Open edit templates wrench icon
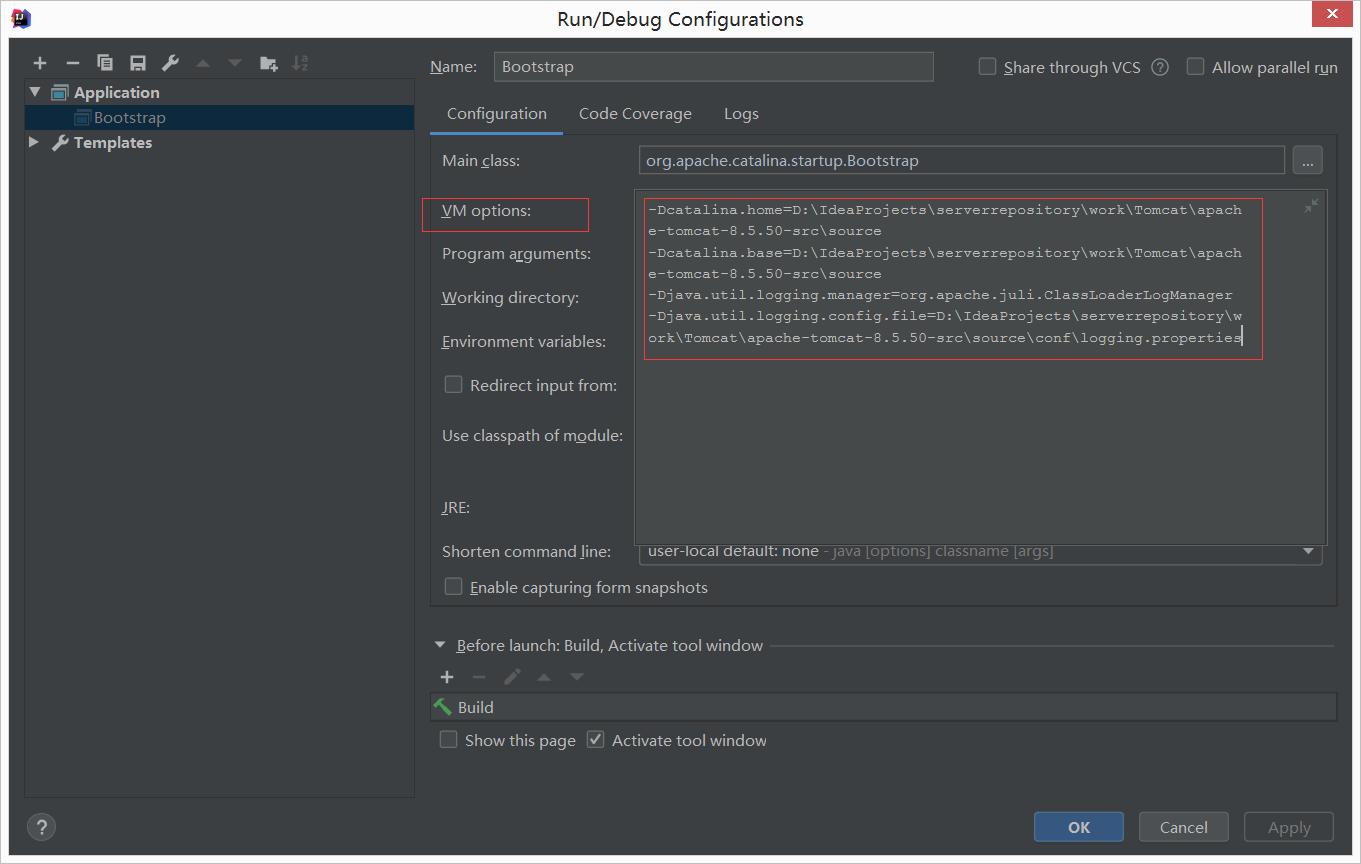 point(170,63)
